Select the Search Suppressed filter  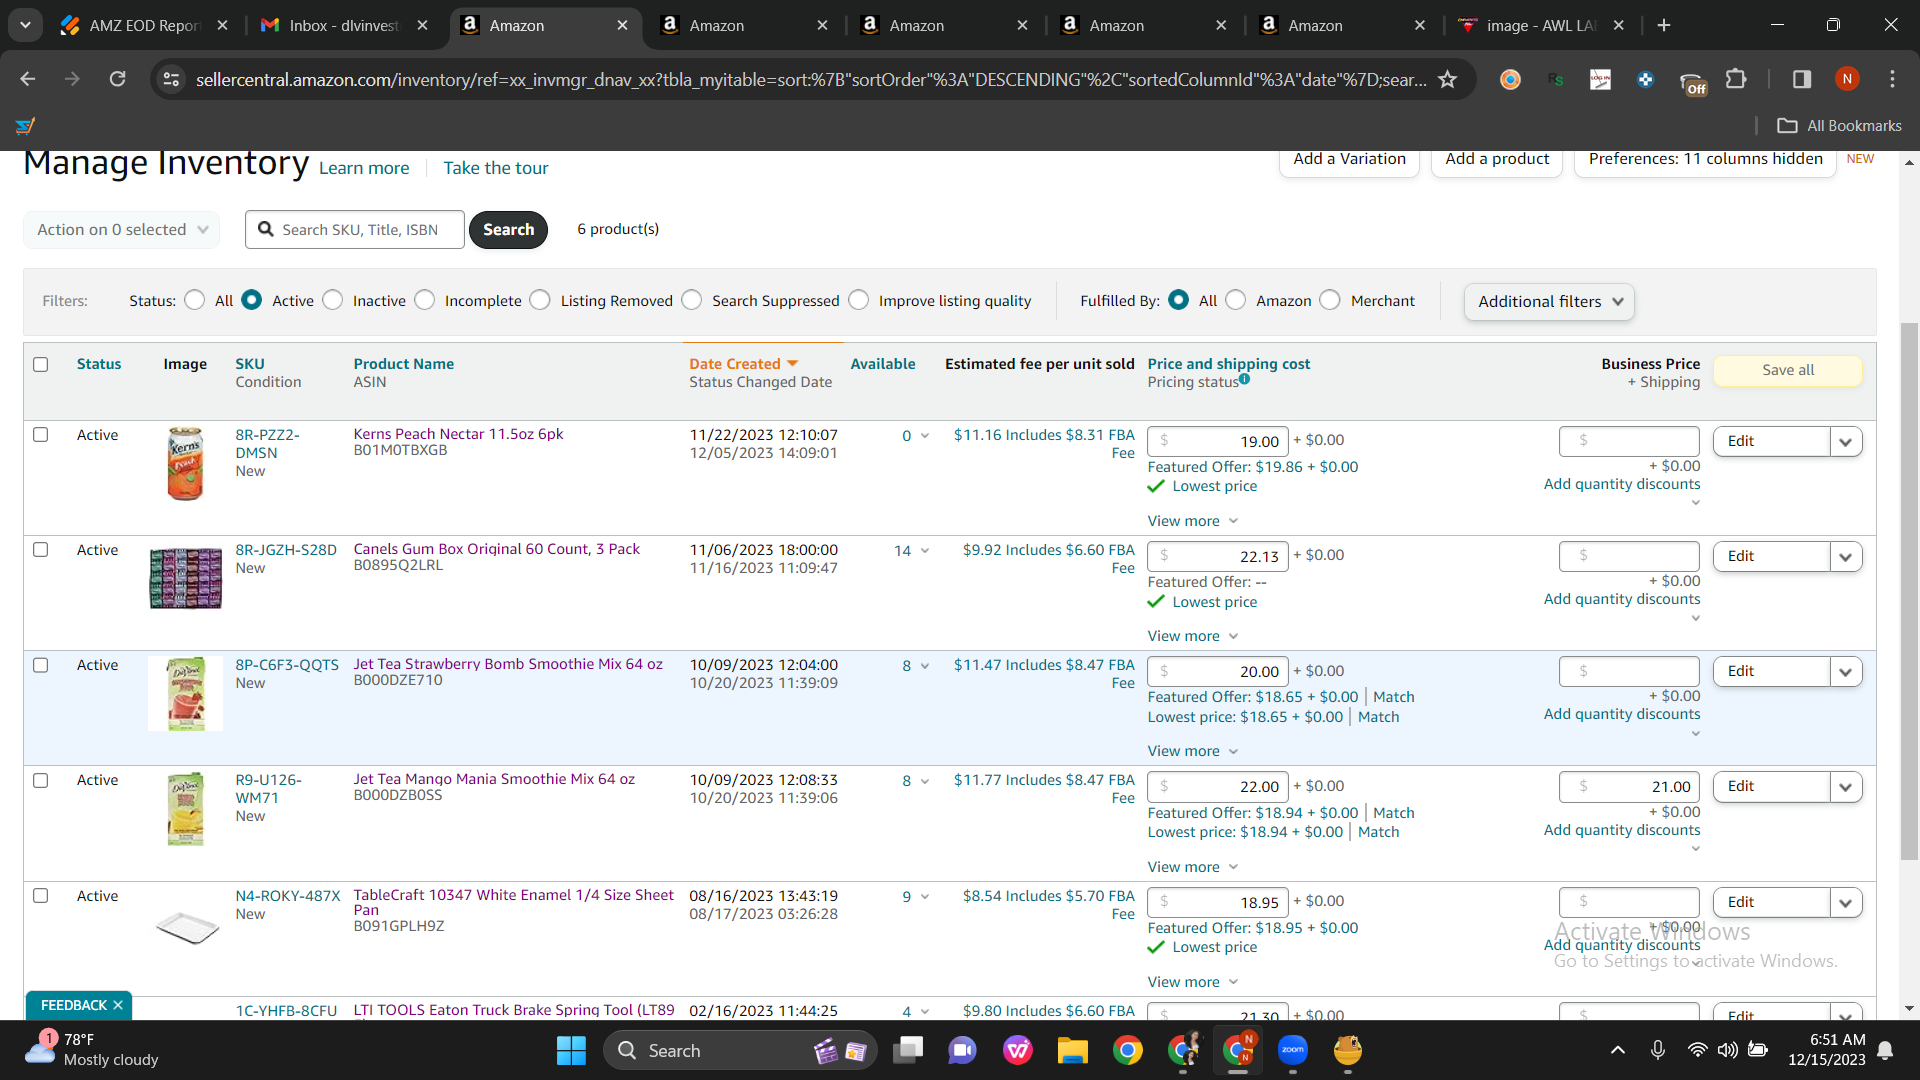[x=692, y=300]
